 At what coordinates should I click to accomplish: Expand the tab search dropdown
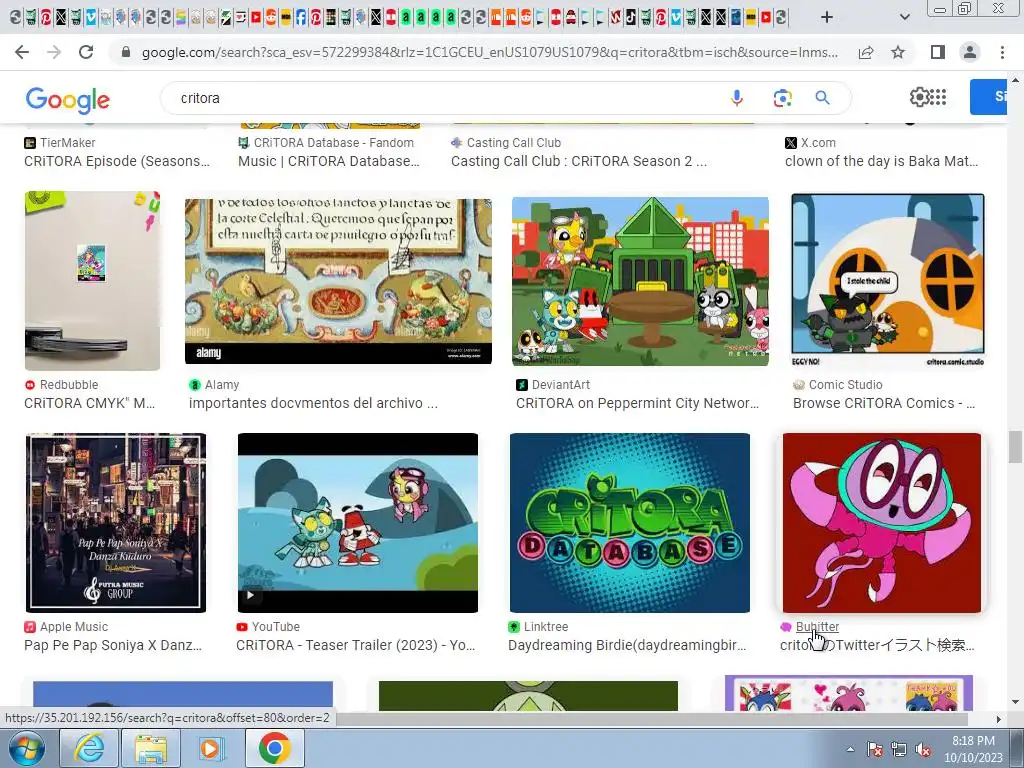904,17
